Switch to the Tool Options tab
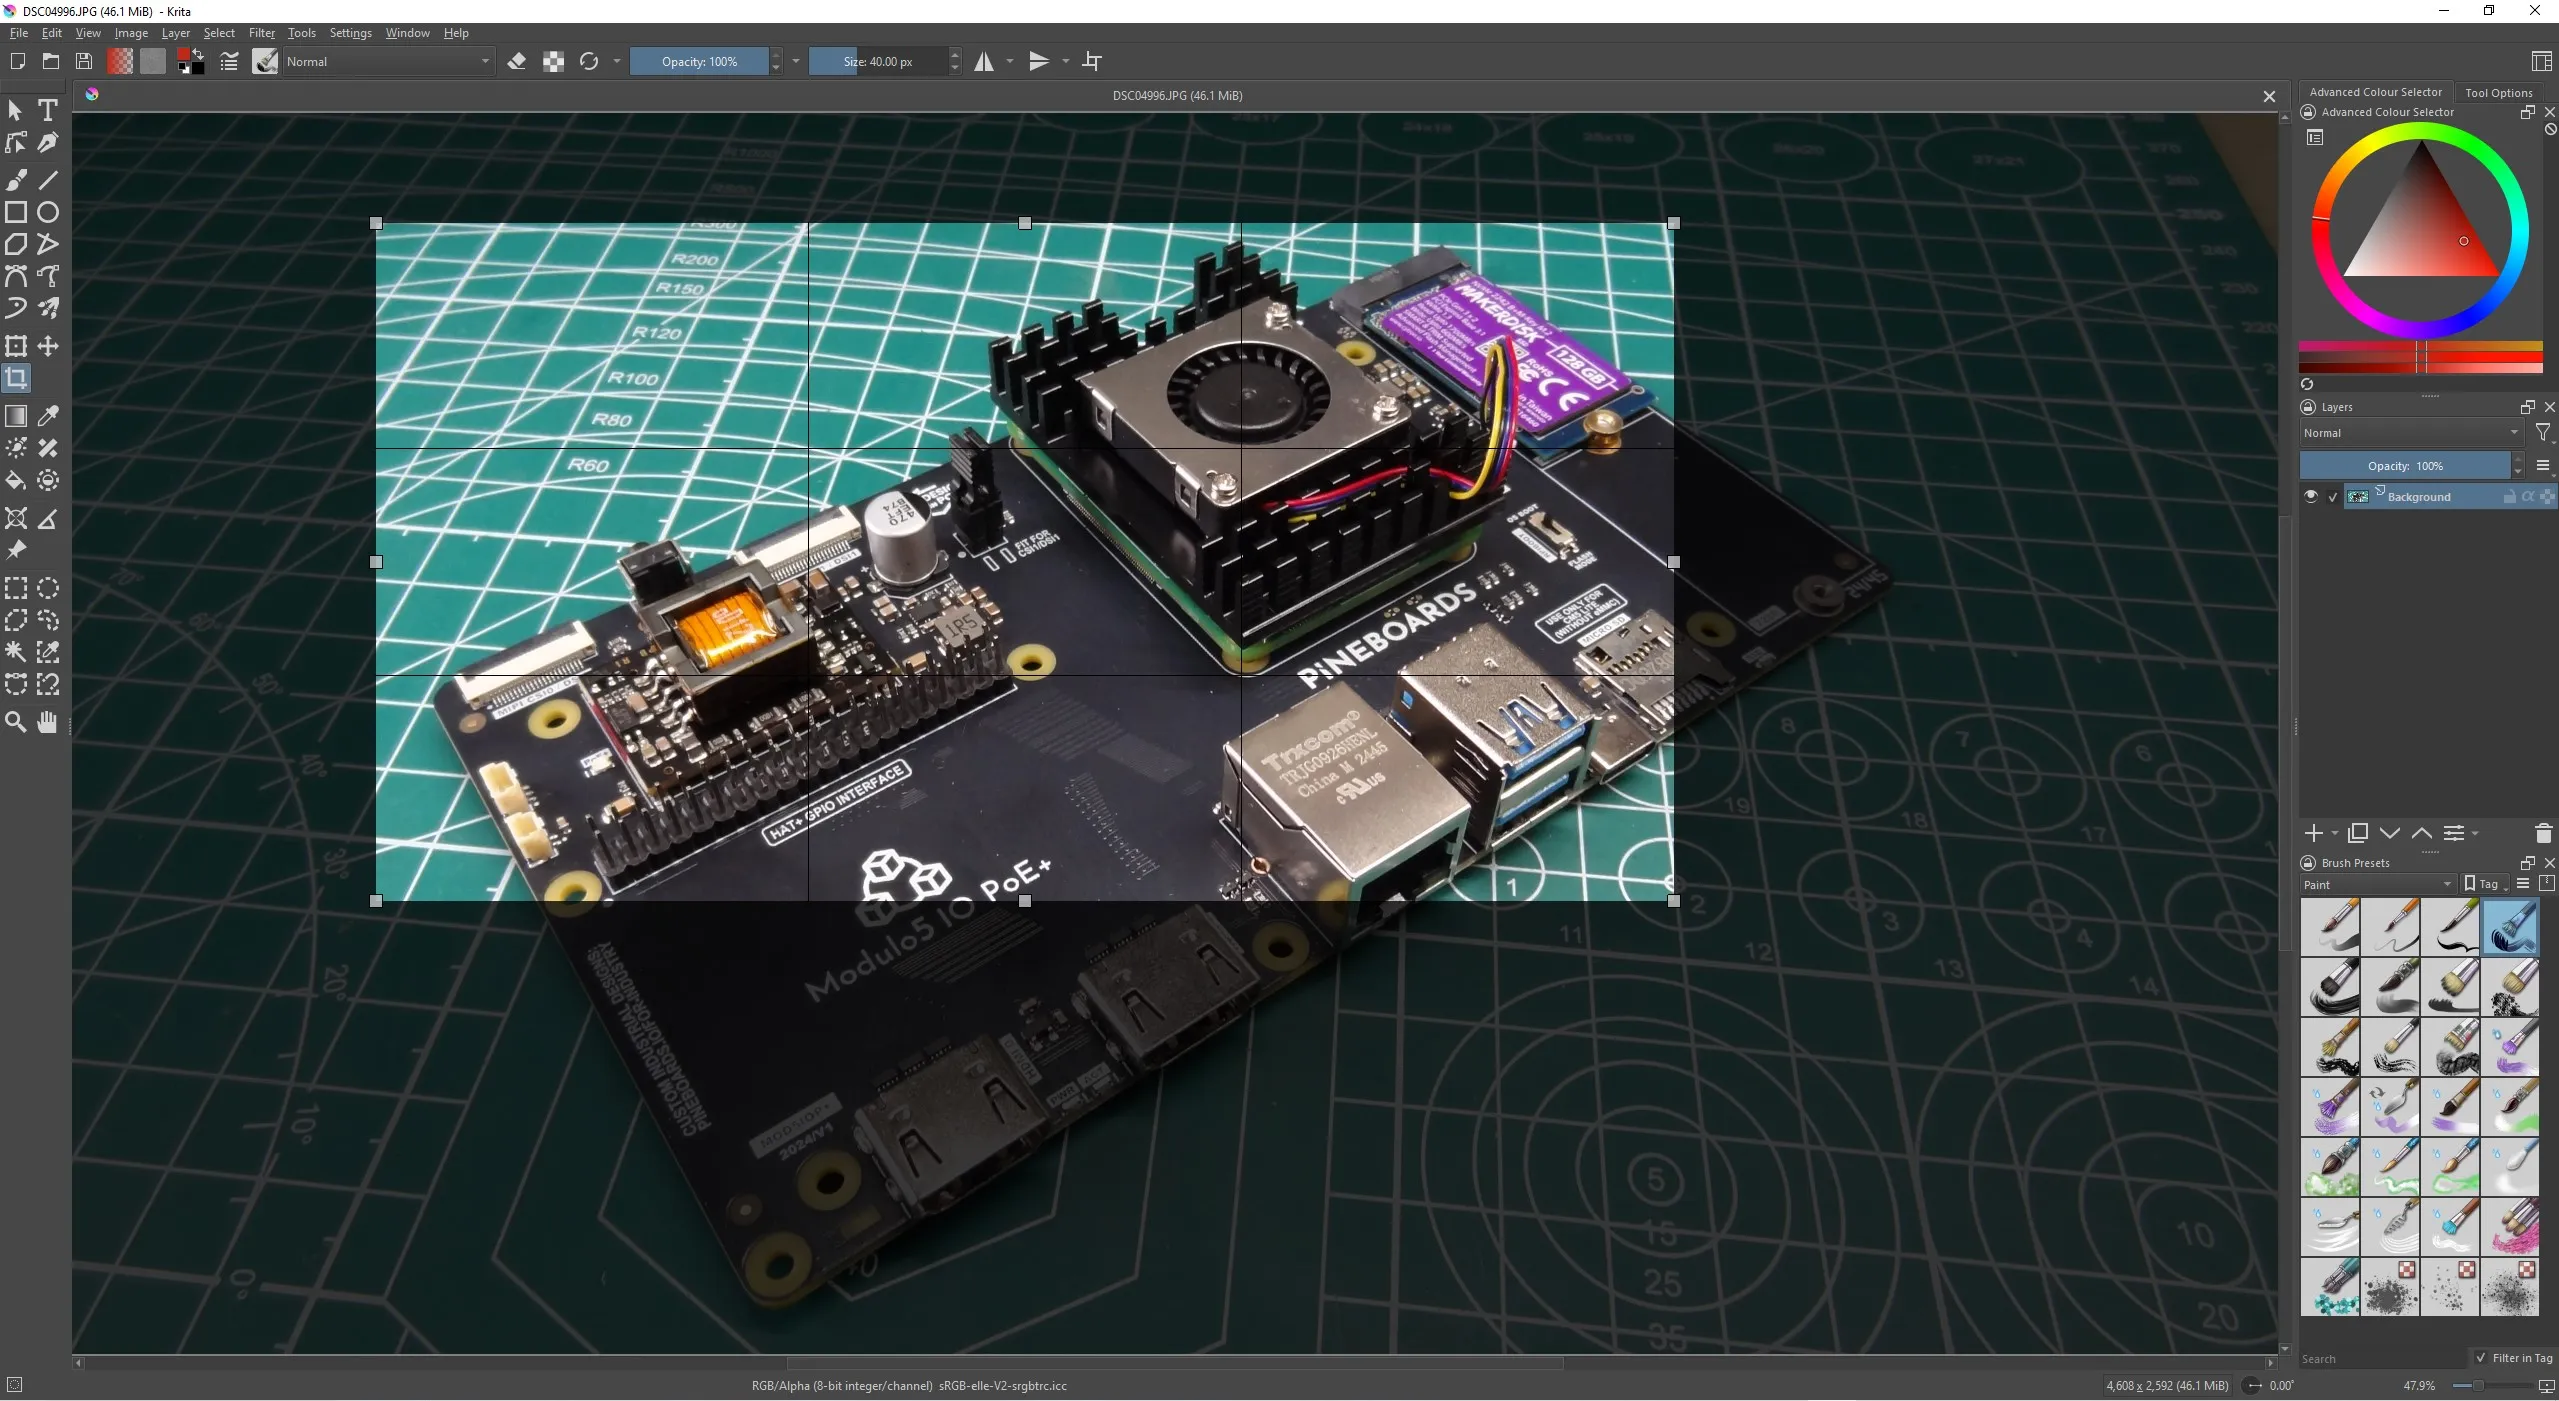 [2498, 93]
